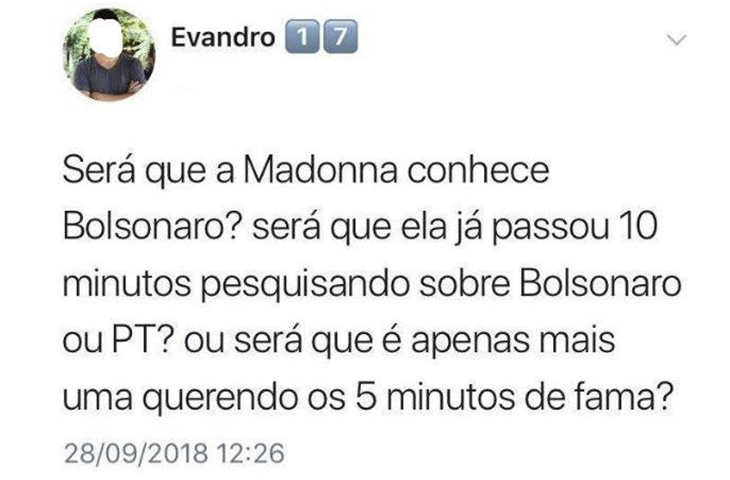Click the word passou in the tweet
Image resolution: width=730 pixels, height=480 pixels.
click(x=551, y=230)
